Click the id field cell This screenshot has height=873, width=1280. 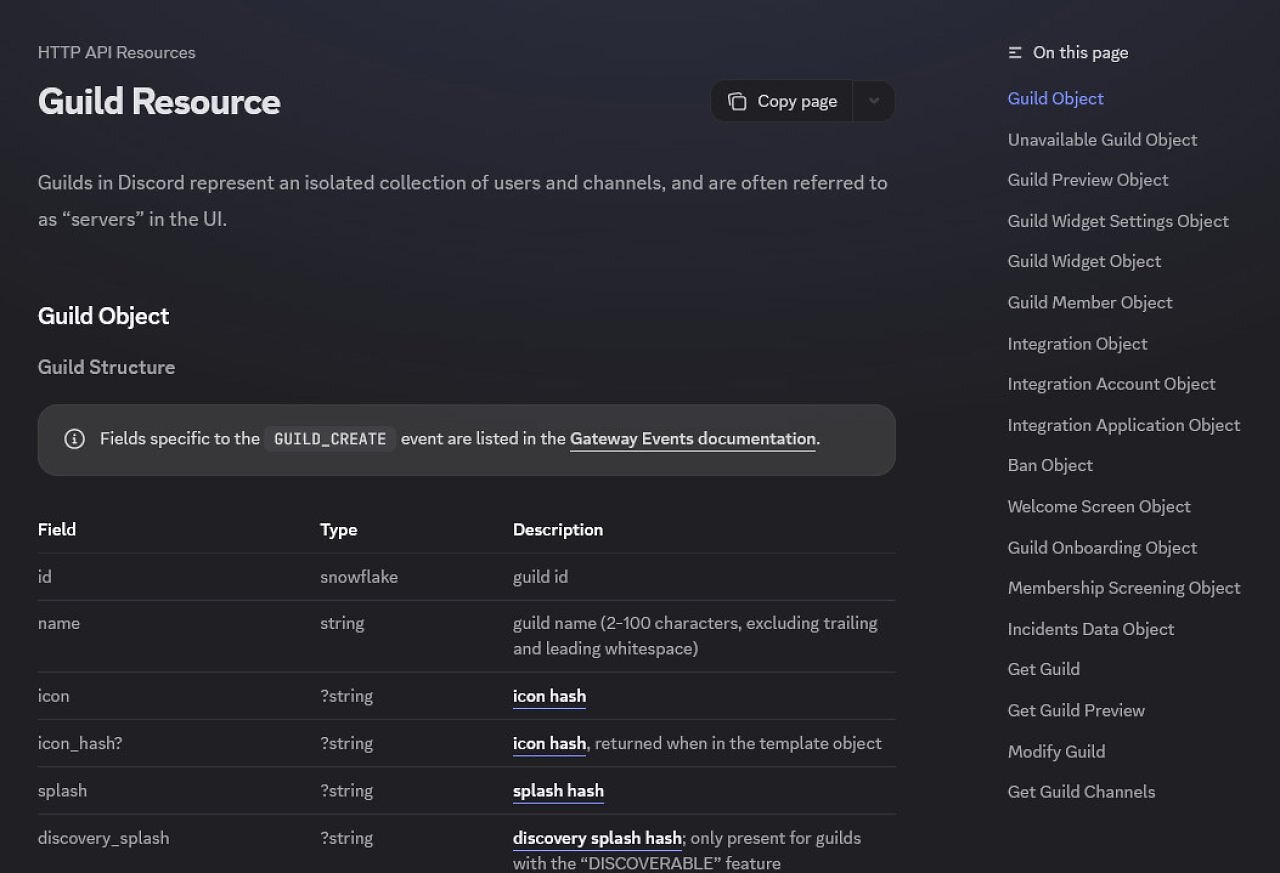[x=45, y=576]
